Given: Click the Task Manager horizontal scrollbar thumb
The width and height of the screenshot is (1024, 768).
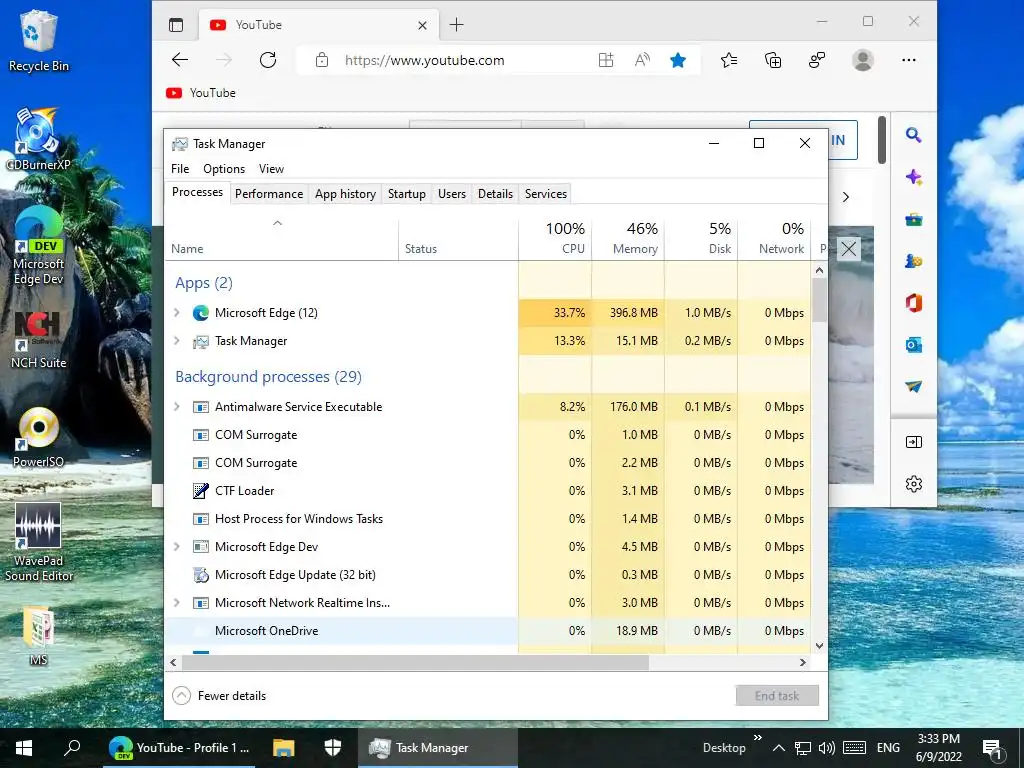Looking at the screenshot, I should tap(415, 662).
